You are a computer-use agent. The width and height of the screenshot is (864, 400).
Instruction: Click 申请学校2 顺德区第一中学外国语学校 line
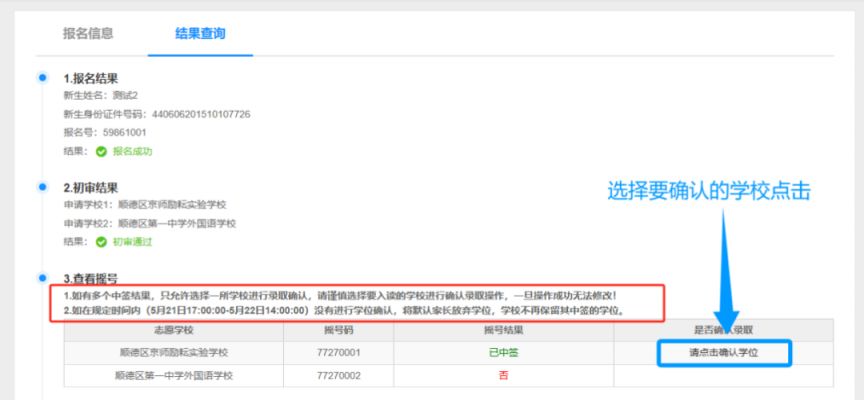(x=150, y=224)
